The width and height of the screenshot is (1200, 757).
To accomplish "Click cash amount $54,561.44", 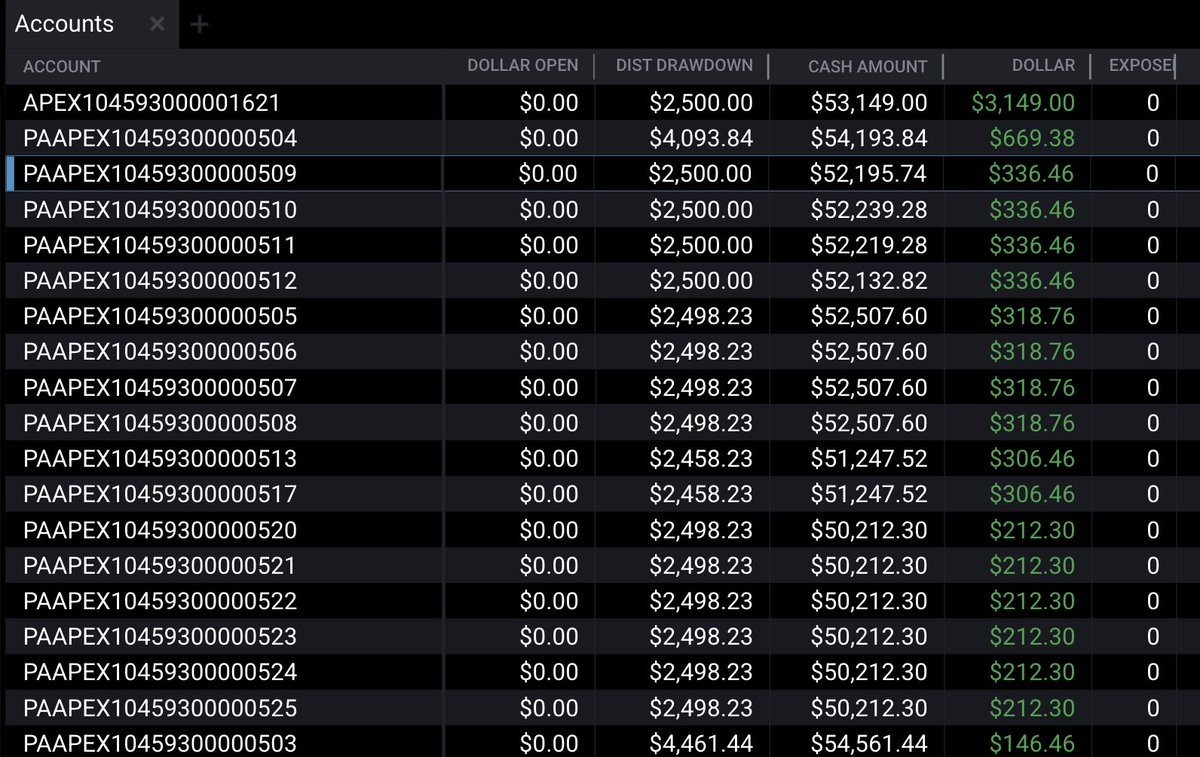I will coord(869,744).
